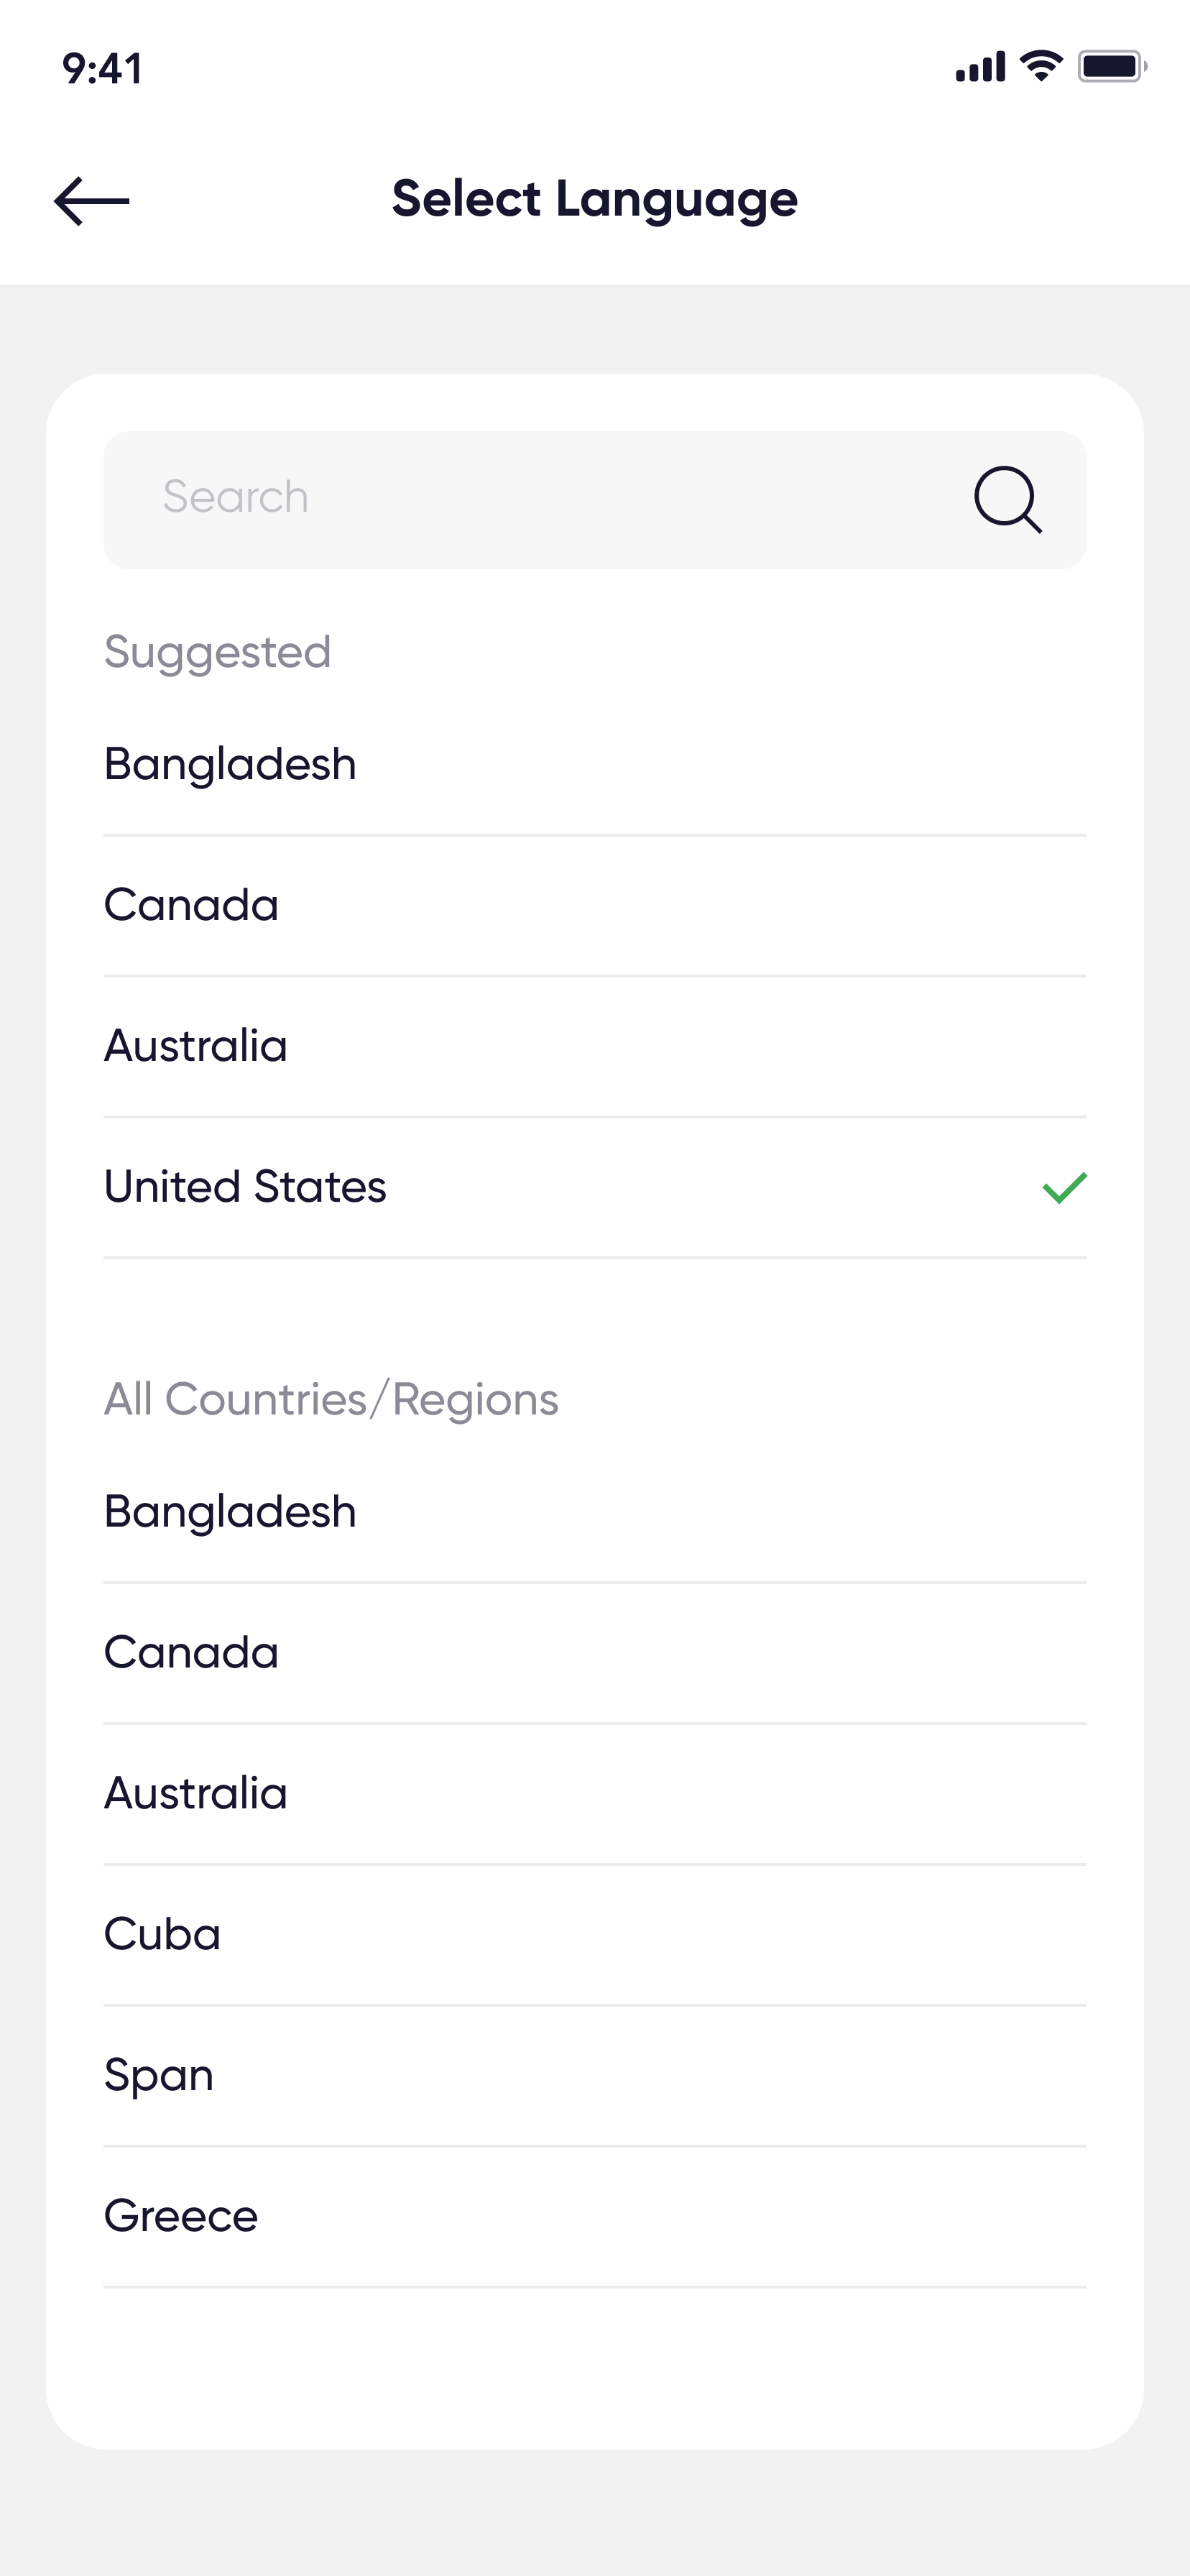1190x2576 pixels.
Task: Tap the Wi-Fi status icon
Action: [1041, 67]
